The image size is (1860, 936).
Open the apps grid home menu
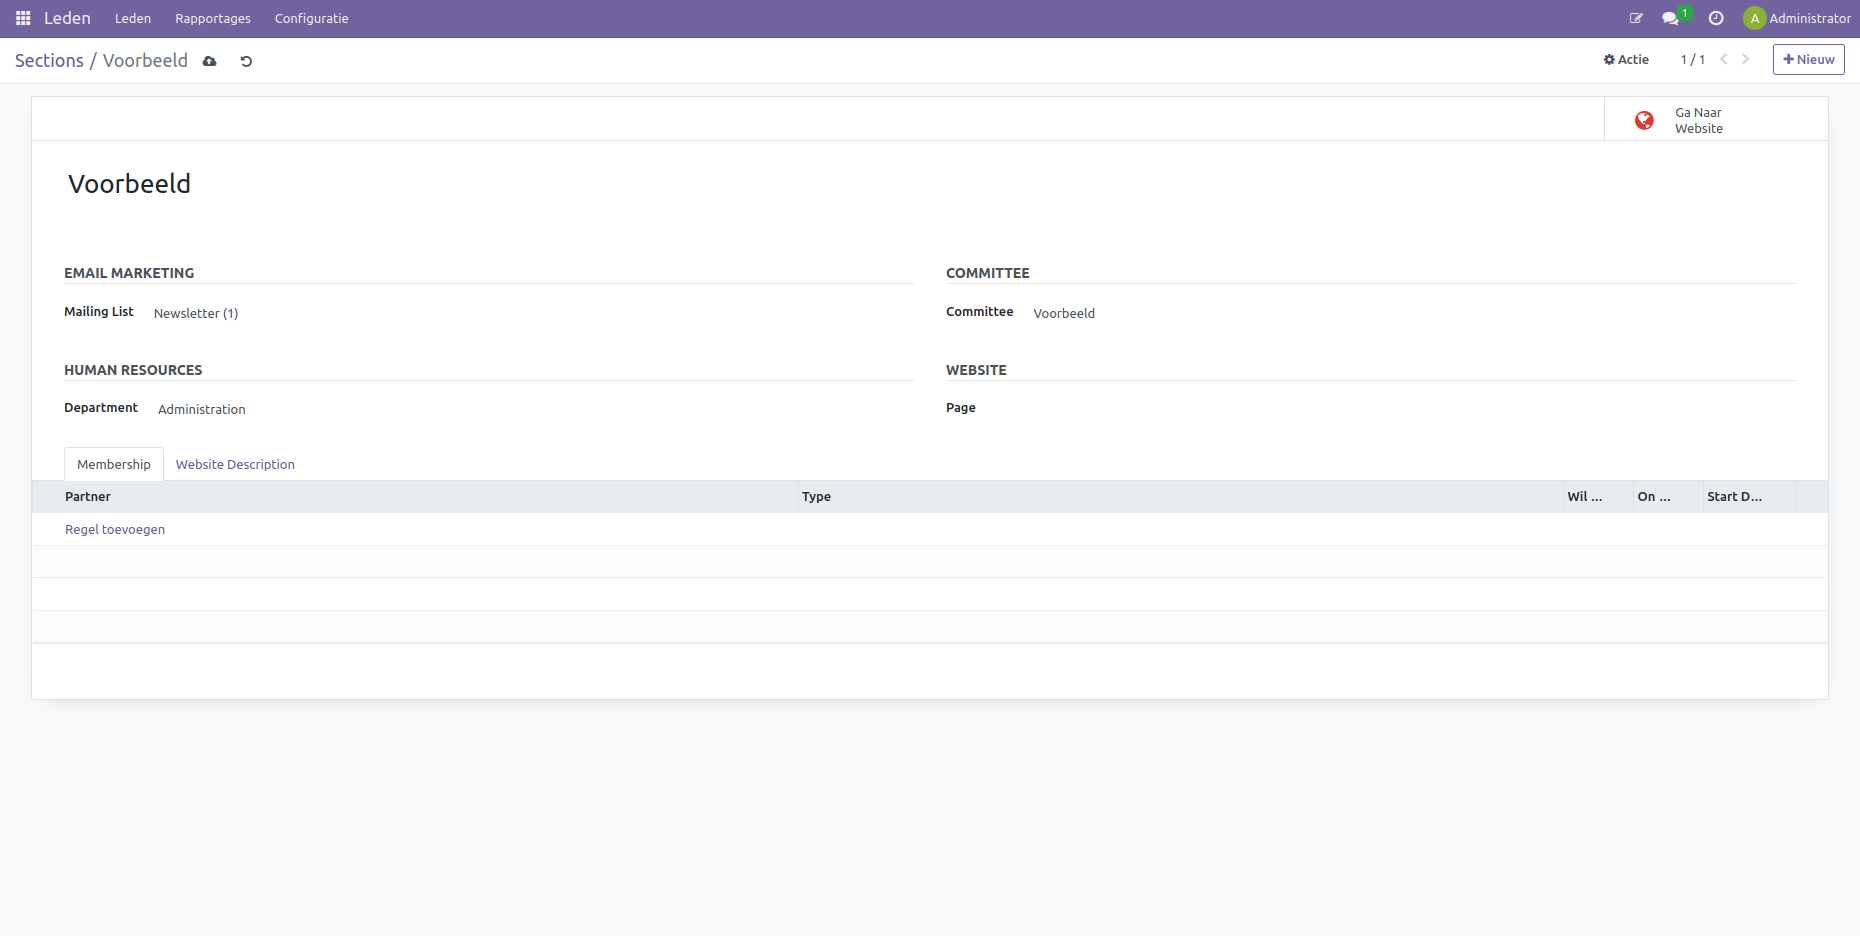[x=23, y=18]
